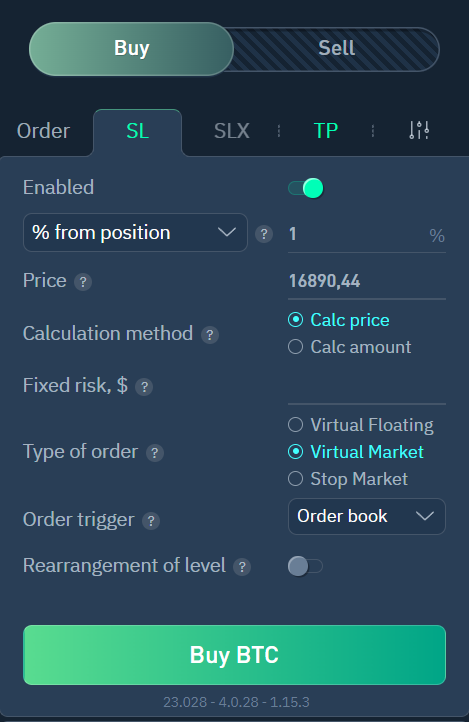
Task: Switch to the TP tab
Action: point(326,131)
